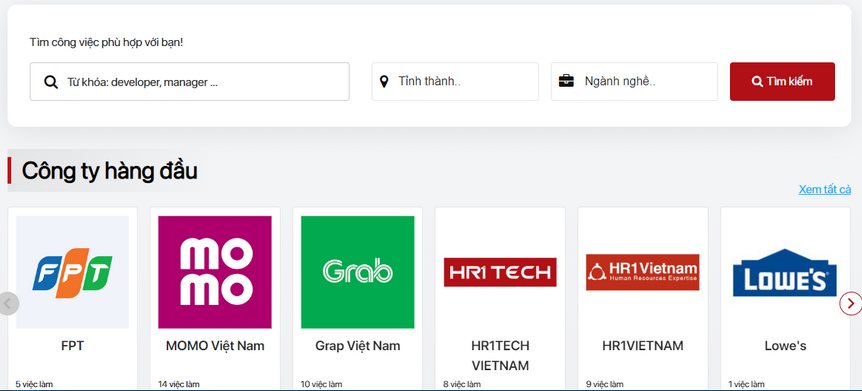Click the keyword search input field
862x391 pixels.
click(190, 81)
